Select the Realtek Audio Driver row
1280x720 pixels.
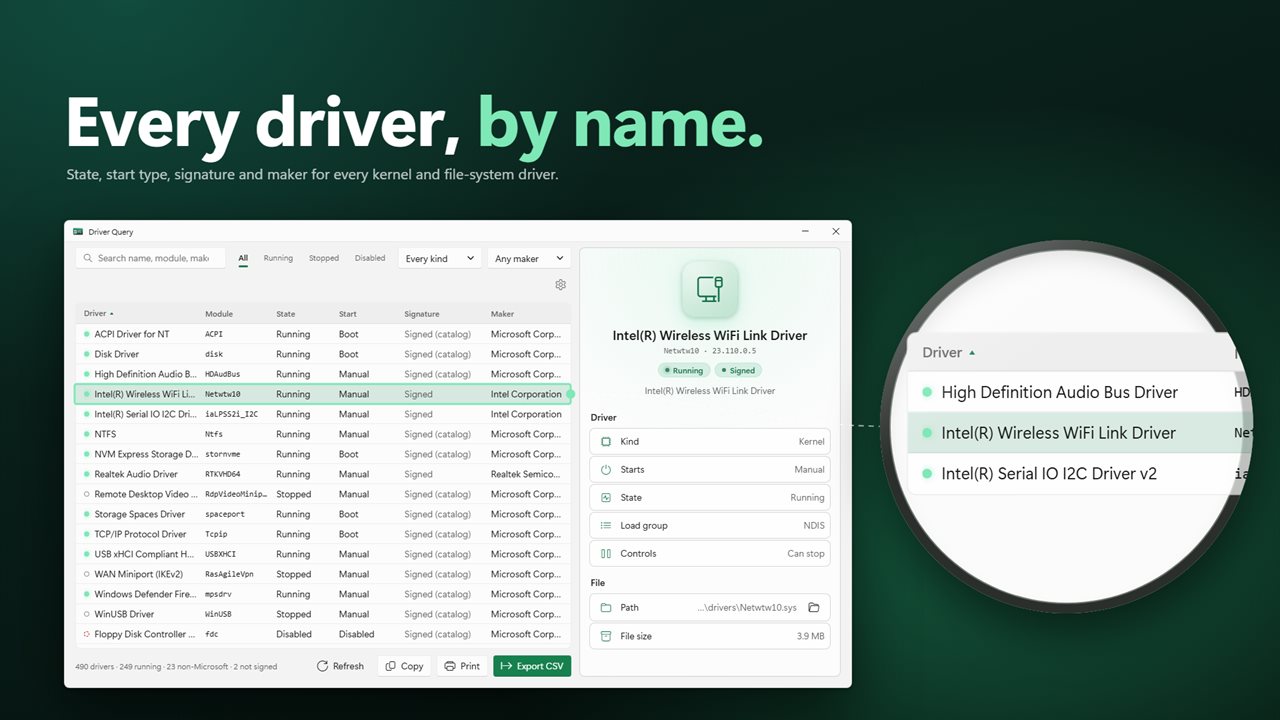click(323, 474)
